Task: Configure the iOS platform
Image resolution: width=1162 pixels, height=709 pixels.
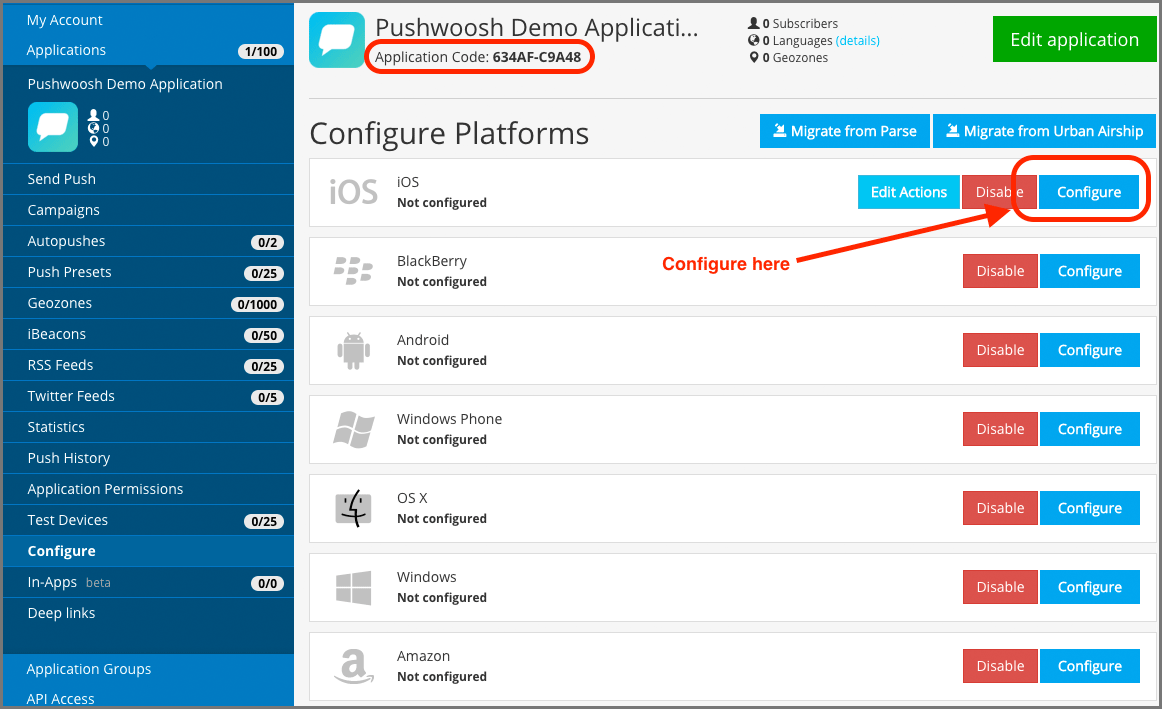Action: point(1089,192)
